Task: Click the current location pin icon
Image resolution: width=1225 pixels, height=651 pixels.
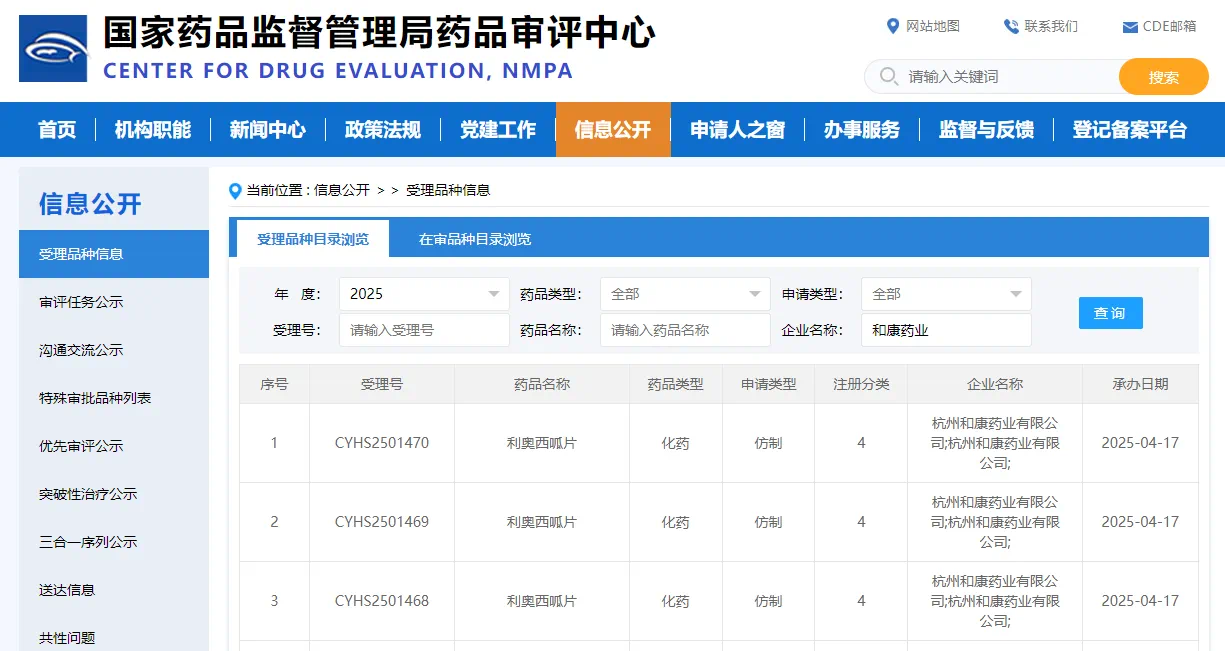Action: click(x=236, y=190)
